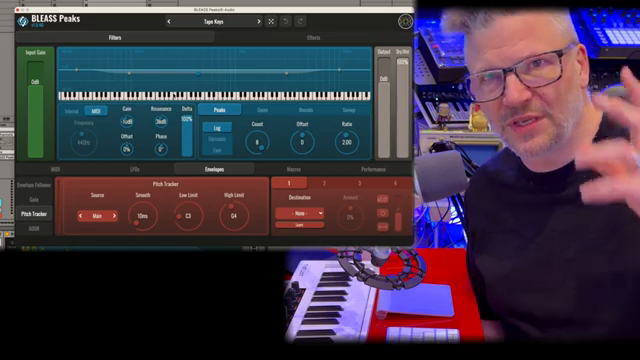Choose the previous Source with left arrow
Viewport: 640px width, 360px height.
click(x=81, y=216)
